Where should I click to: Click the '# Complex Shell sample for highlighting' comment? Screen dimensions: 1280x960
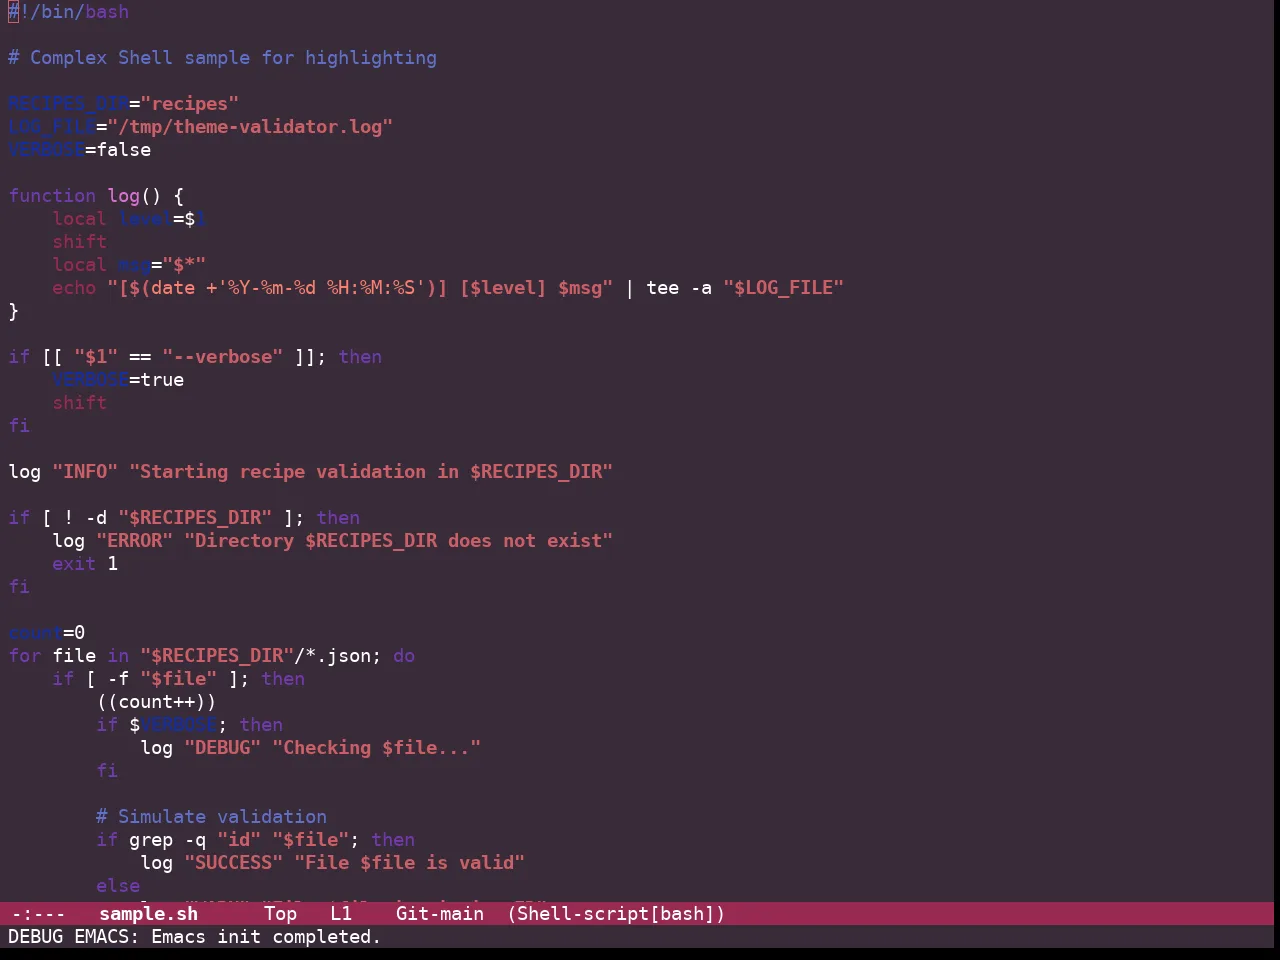tap(222, 58)
